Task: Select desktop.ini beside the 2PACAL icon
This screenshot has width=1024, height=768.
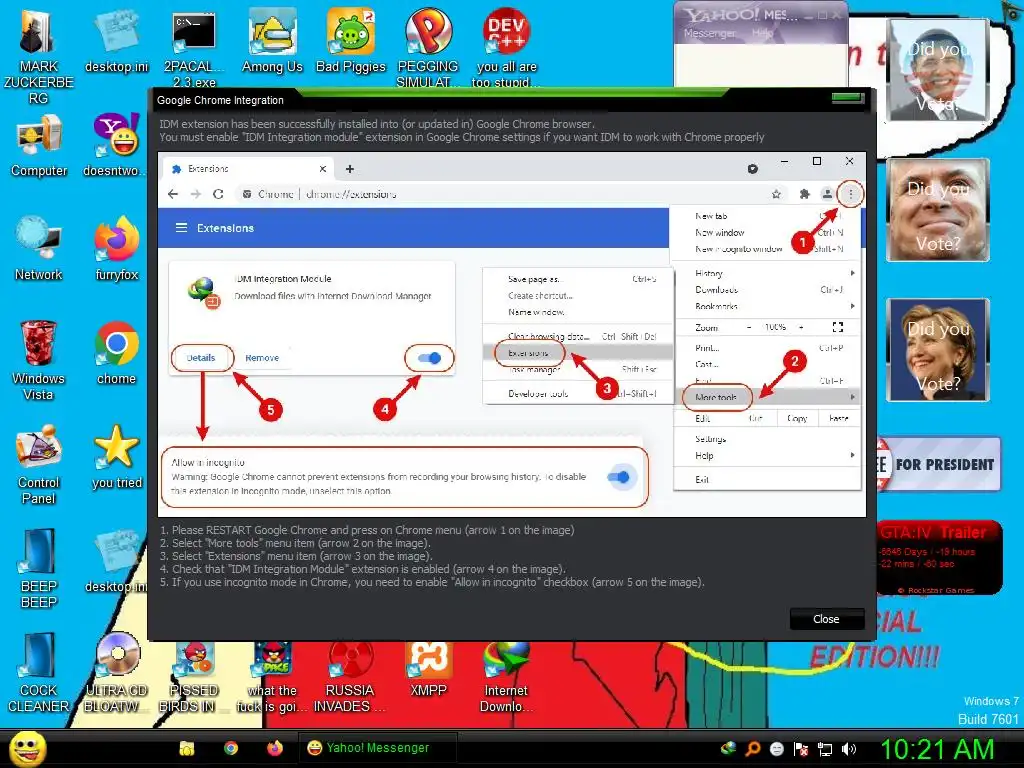Action: coord(116,40)
